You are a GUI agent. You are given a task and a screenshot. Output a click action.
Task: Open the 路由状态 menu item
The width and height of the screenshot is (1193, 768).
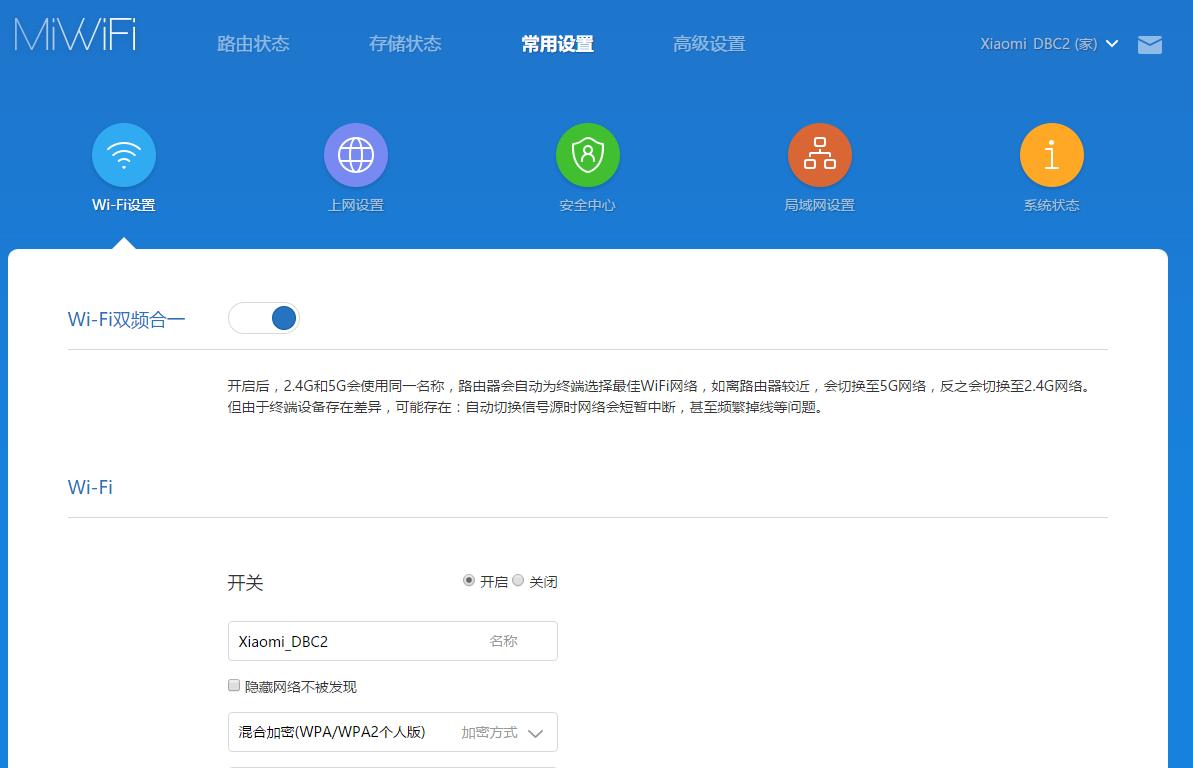click(253, 43)
